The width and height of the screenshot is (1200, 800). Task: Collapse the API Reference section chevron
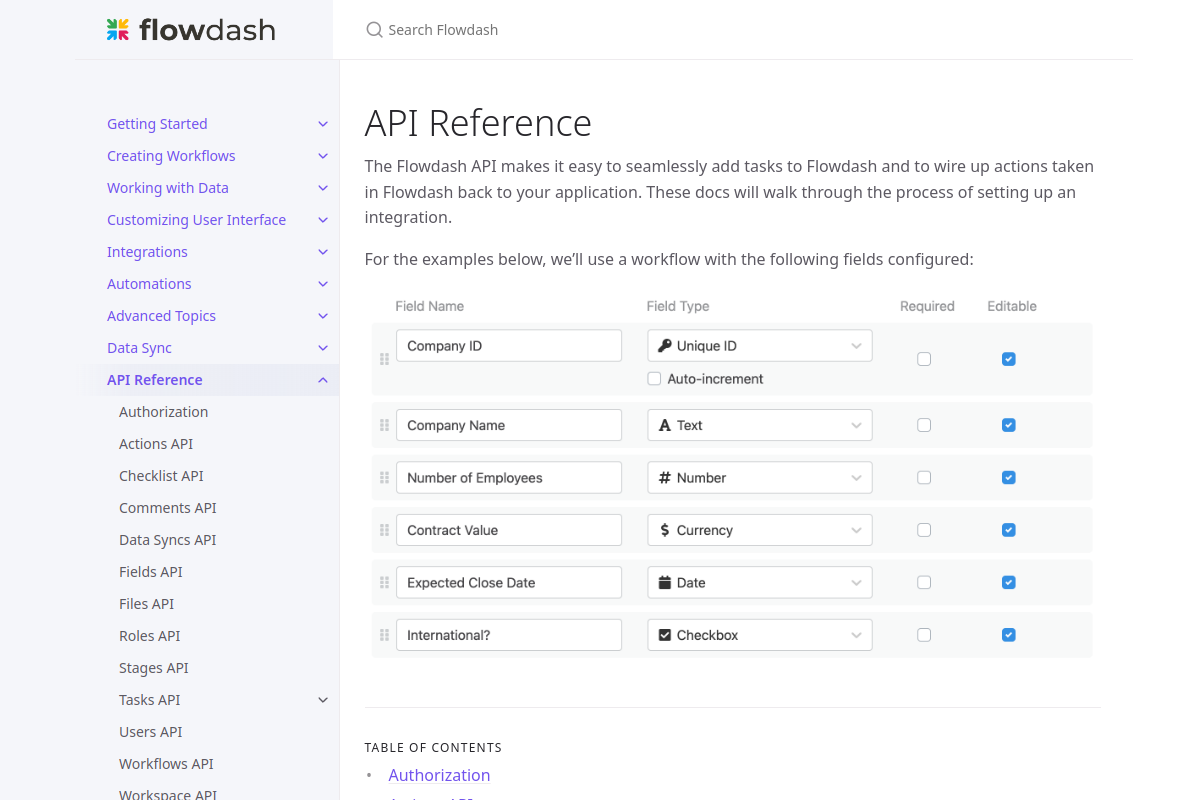point(323,380)
